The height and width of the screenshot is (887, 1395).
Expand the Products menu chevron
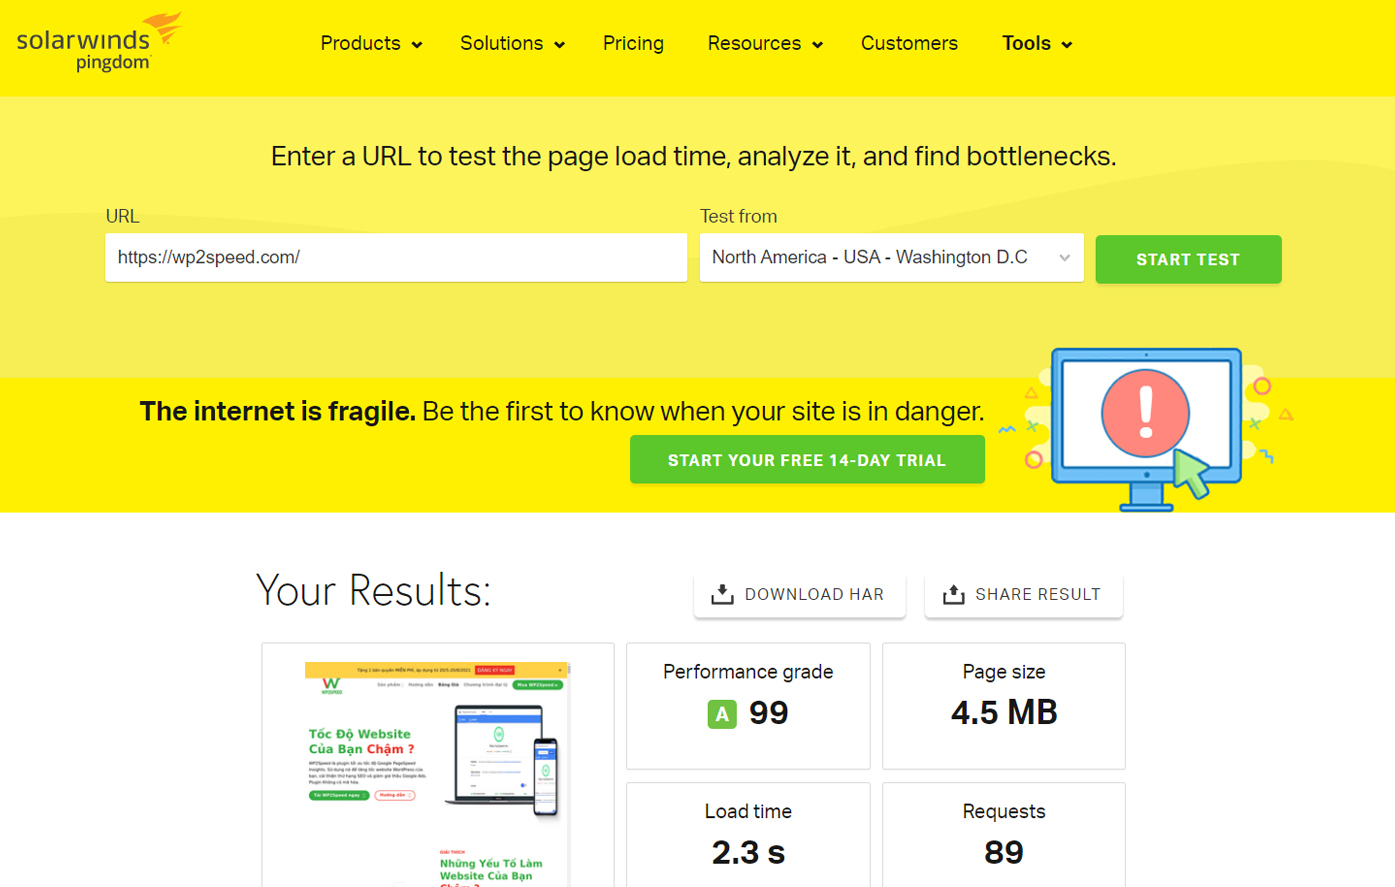pos(417,45)
